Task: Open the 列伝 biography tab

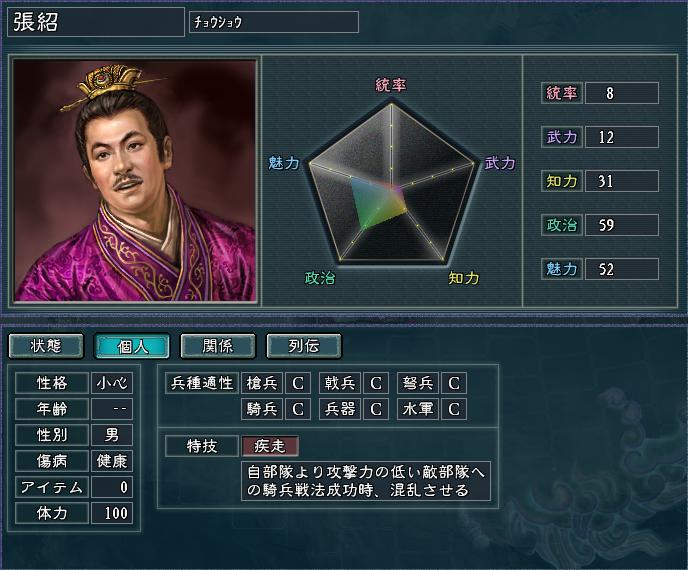Action: coord(304,346)
